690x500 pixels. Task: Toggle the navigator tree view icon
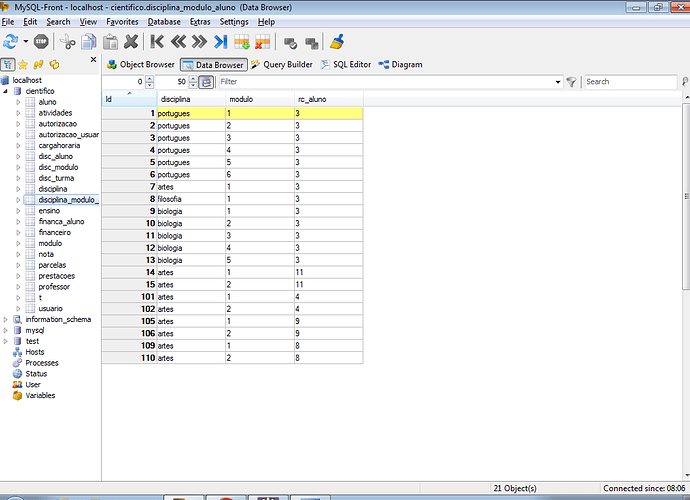7,65
